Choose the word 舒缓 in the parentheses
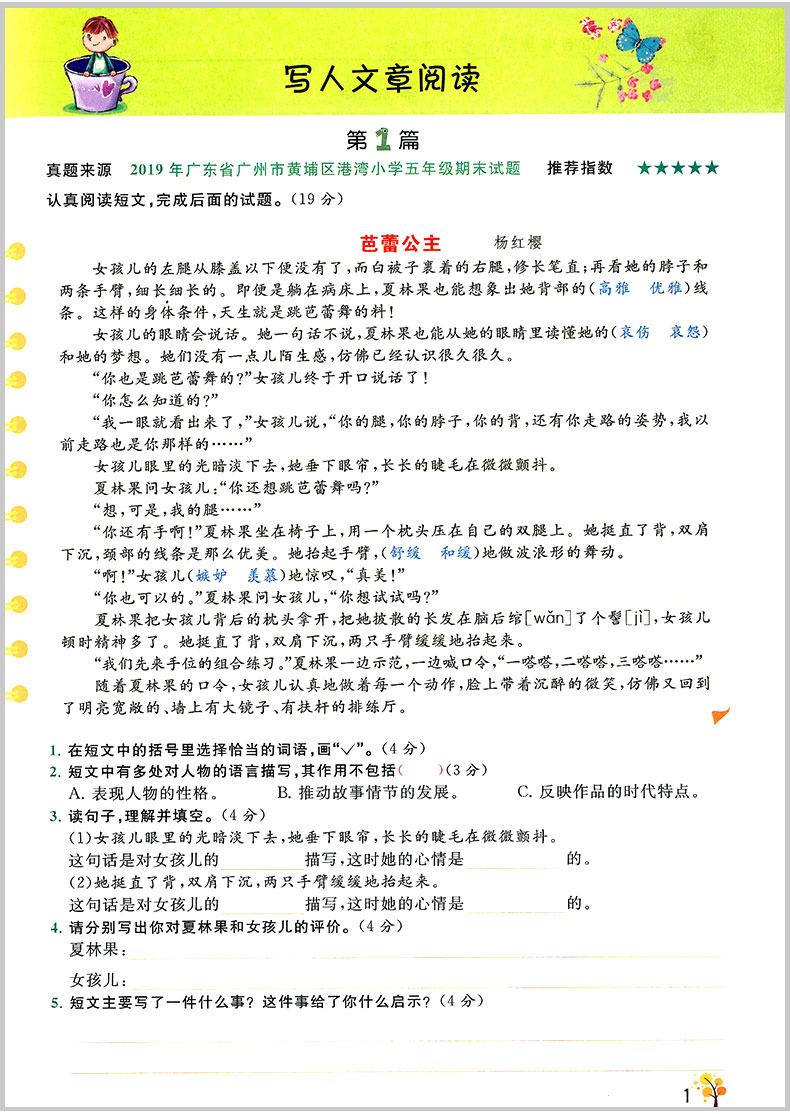Viewport: 790px width, 1114px height. 405,552
